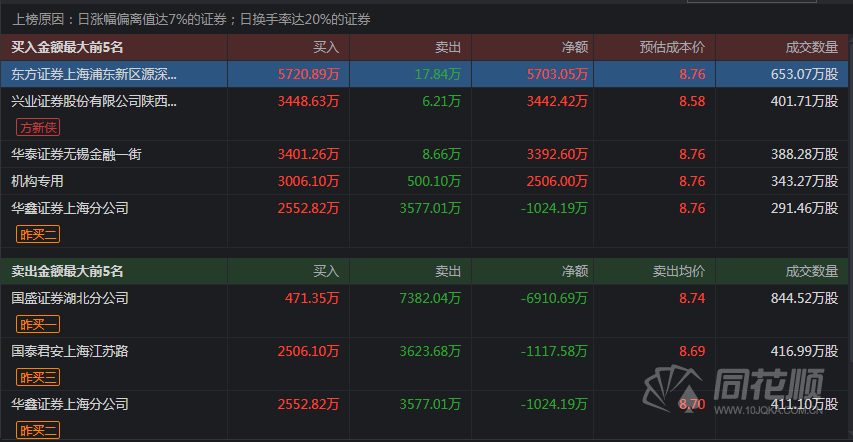Open 华鑫证券上海分公司 in the 卖出金额最大前5名 section
The image size is (853, 442).
(70, 404)
